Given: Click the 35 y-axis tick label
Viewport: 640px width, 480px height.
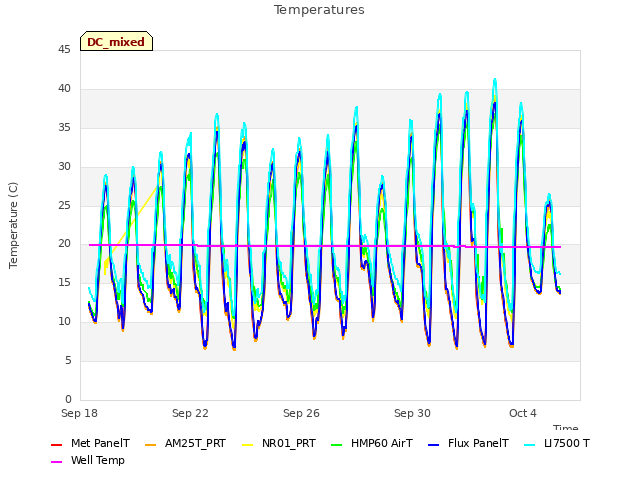Looking at the screenshot, I should coord(64,128).
